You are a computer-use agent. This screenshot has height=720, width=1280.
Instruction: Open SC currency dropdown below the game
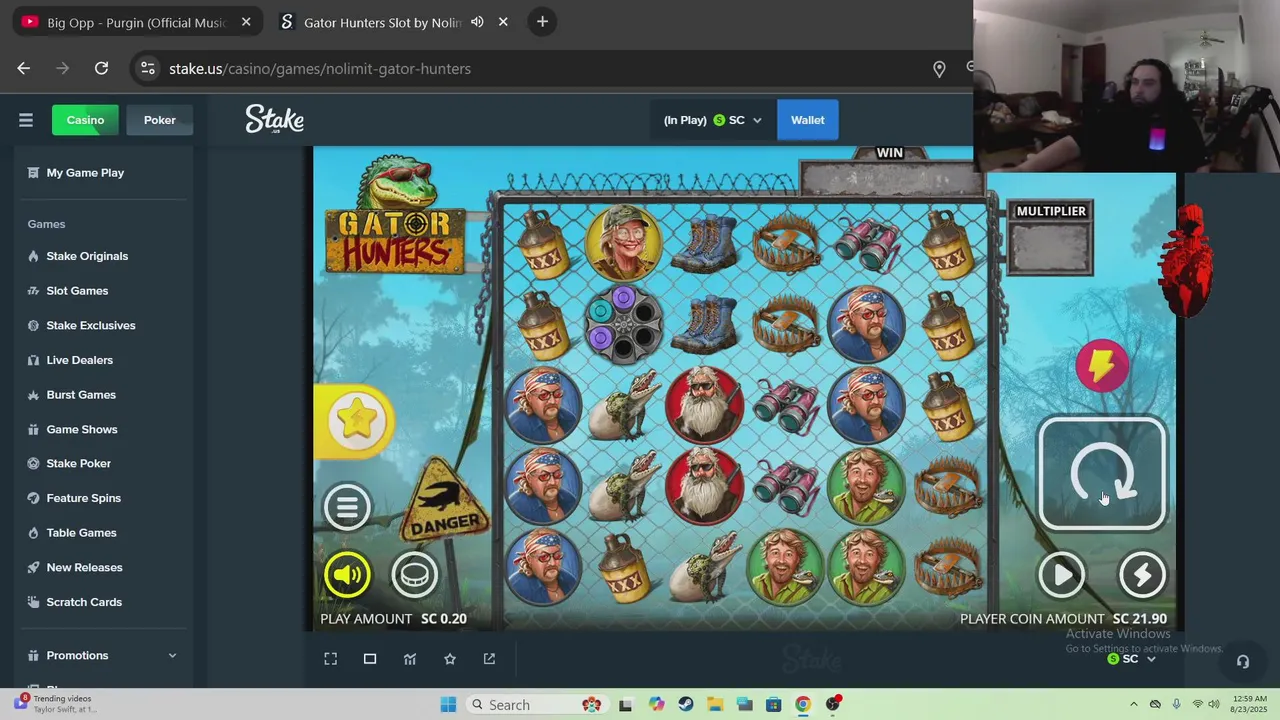(1132, 659)
